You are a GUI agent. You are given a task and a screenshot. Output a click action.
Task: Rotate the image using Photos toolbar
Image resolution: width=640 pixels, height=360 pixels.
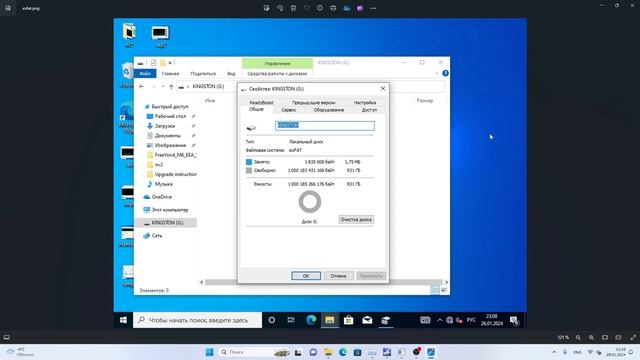(x=280, y=8)
